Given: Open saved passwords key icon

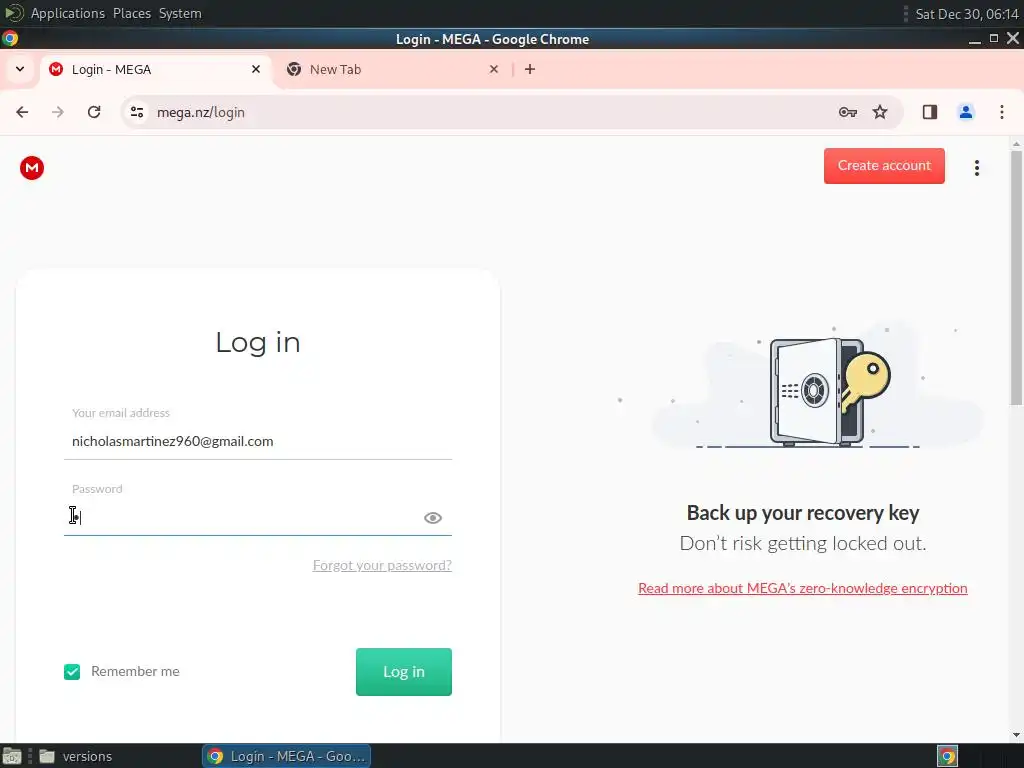Looking at the screenshot, I should click(x=847, y=112).
